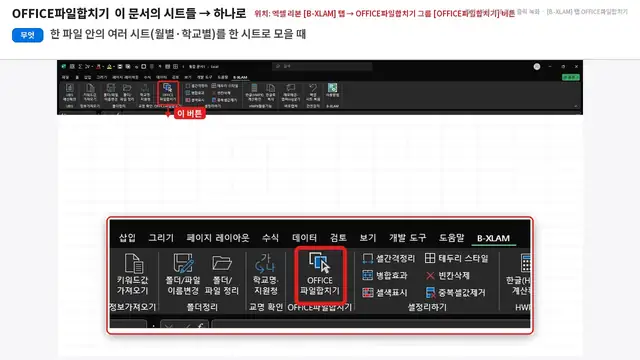Screen dimensions: 640x360
Task: Click the blue 무엇 badge
Action: (28, 35)
